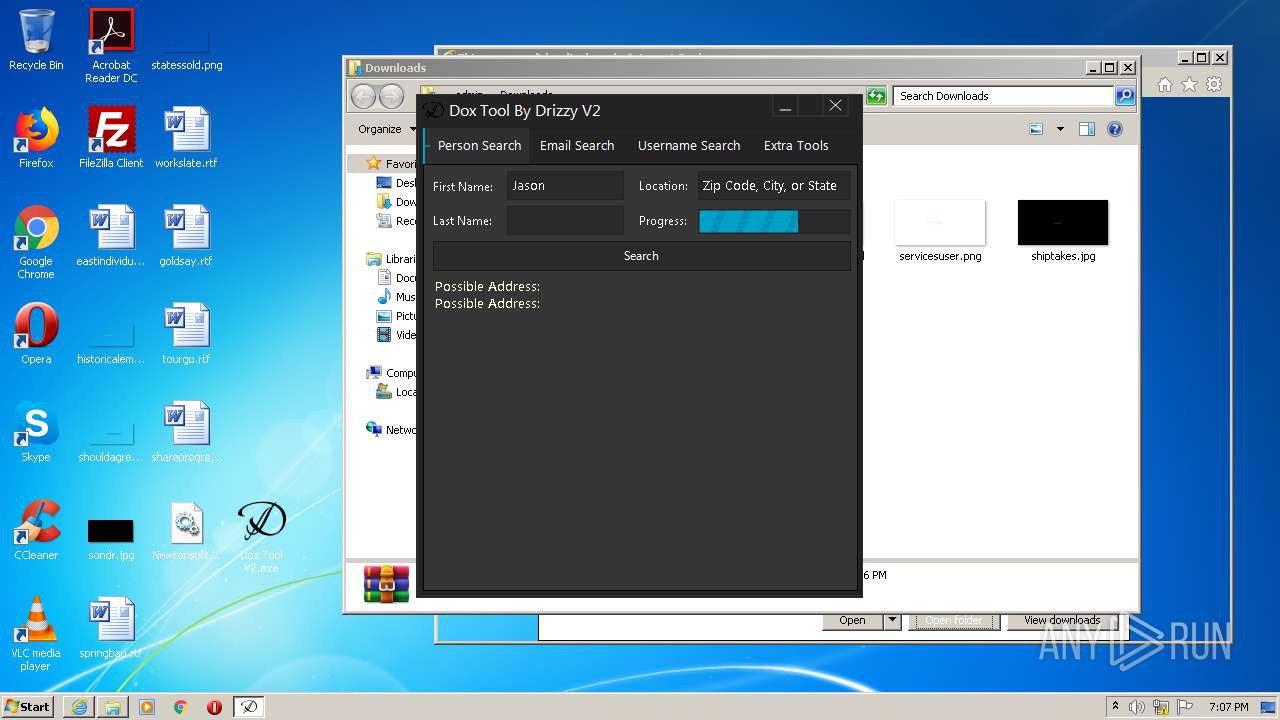
Task: Switch to the Email Search tab
Action: [577, 145]
